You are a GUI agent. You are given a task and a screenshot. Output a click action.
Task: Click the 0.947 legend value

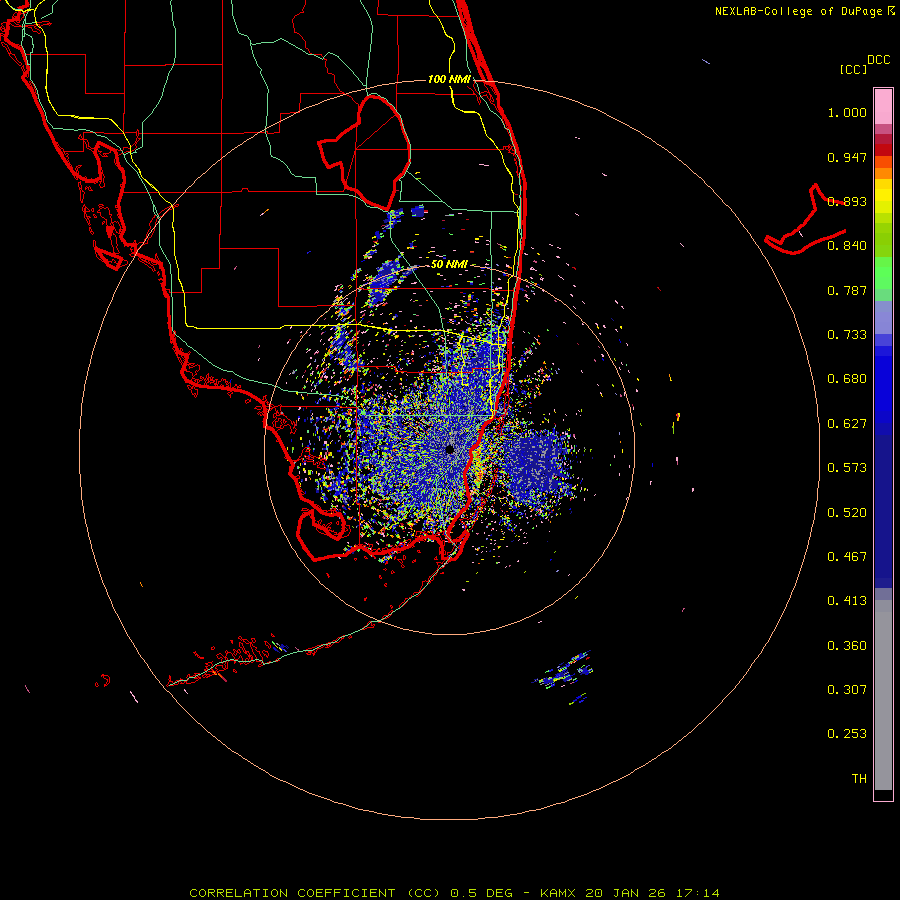[847, 157]
